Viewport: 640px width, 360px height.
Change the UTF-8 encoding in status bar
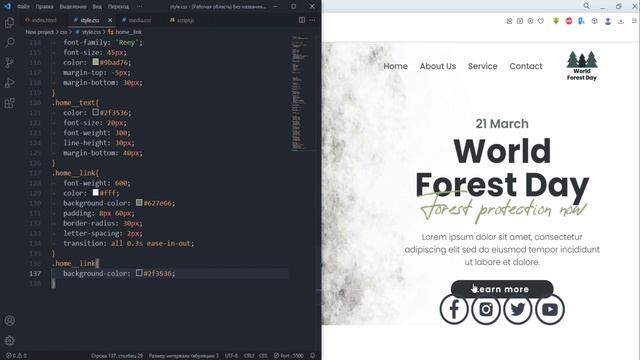(x=231, y=356)
